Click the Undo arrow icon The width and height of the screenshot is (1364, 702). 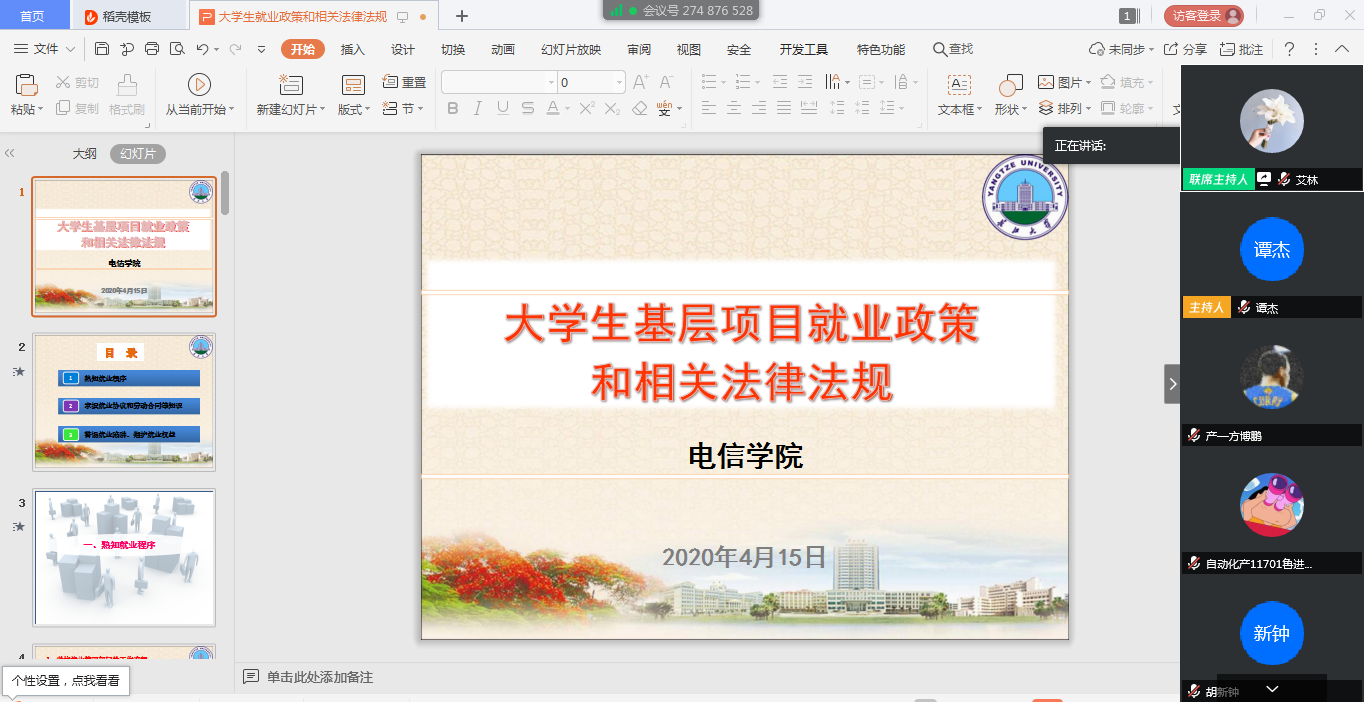click(x=202, y=49)
